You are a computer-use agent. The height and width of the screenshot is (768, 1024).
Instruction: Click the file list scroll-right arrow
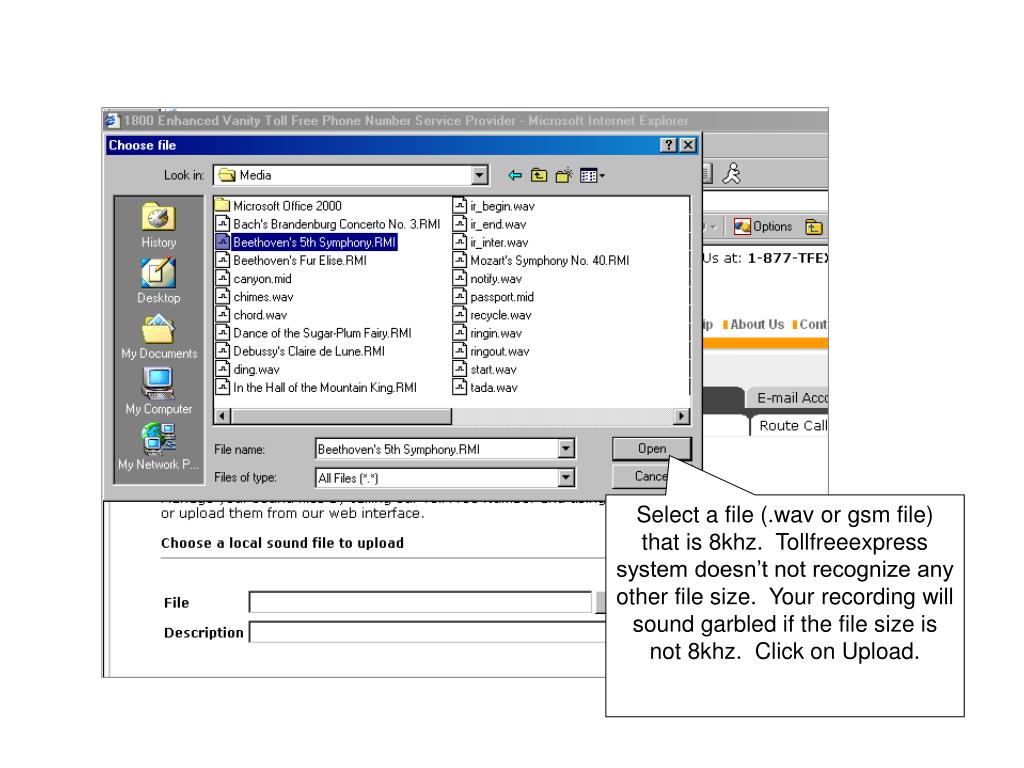[681, 416]
